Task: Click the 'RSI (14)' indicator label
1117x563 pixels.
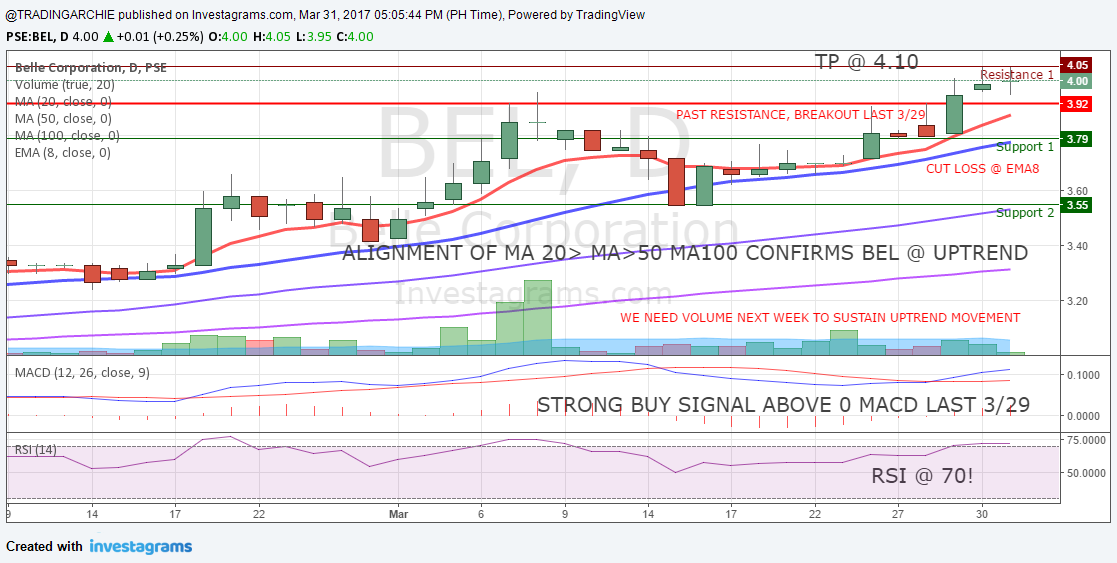Action: point(36,450)
